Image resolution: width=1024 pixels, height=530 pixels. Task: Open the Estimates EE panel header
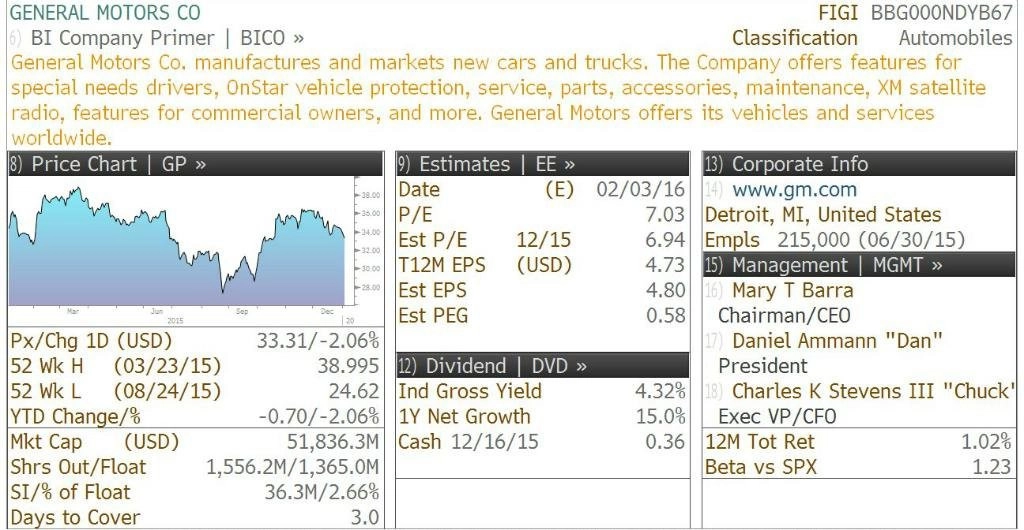point(543,164)
